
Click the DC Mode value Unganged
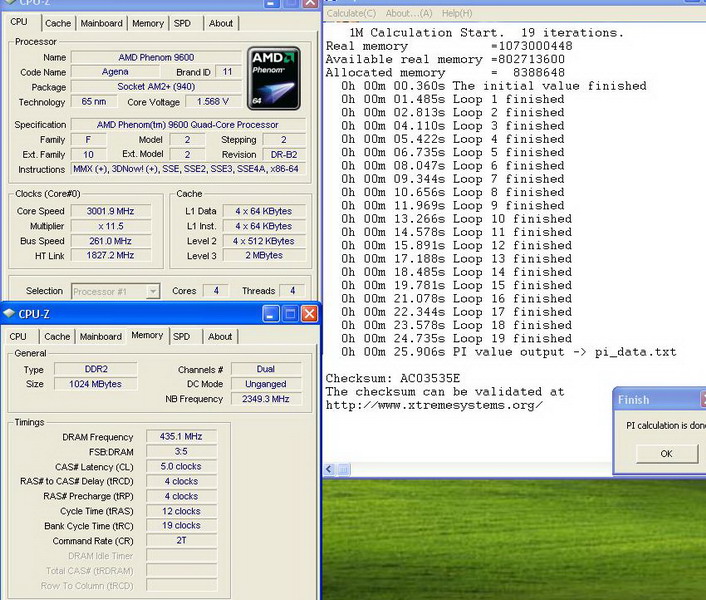(266, 384)
